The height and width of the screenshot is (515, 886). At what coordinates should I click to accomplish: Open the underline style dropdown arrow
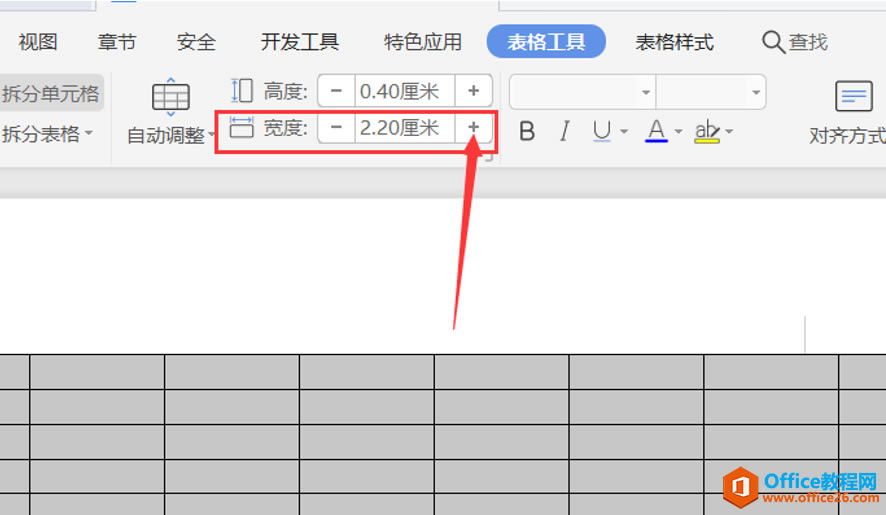(x=624, y=132)
